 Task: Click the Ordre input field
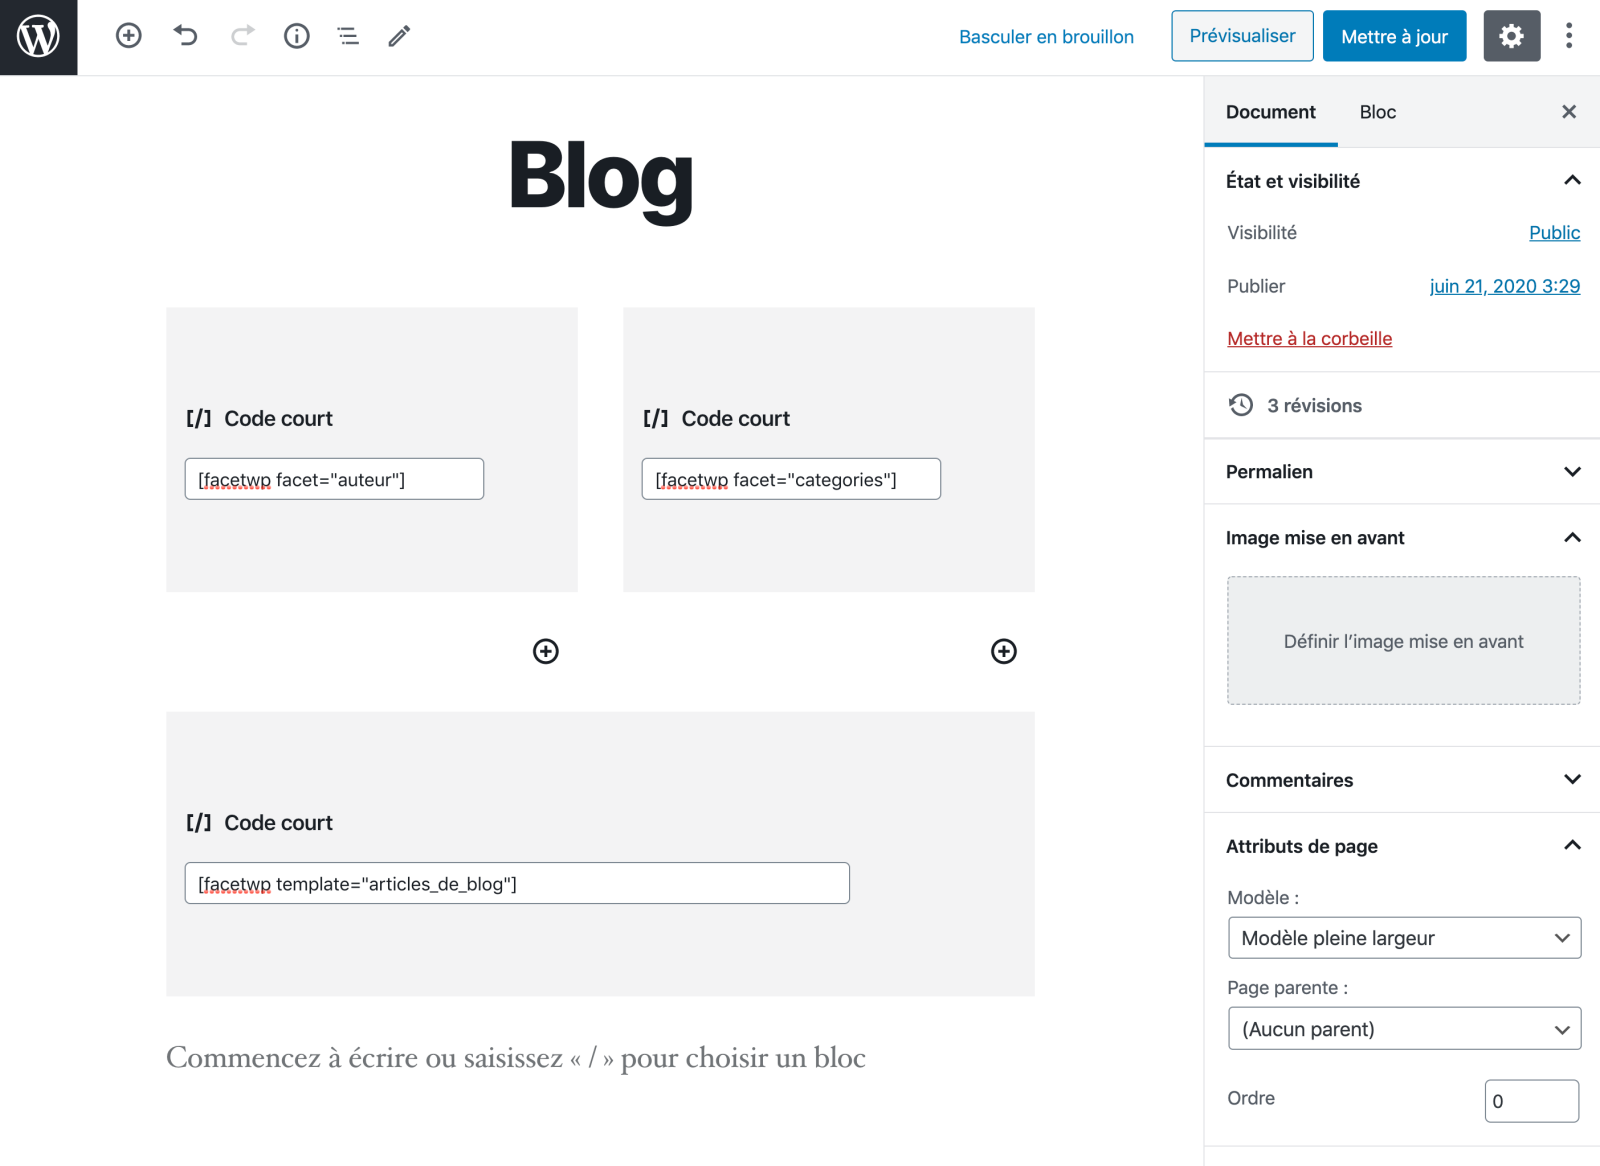(x=1531, y=1100)
